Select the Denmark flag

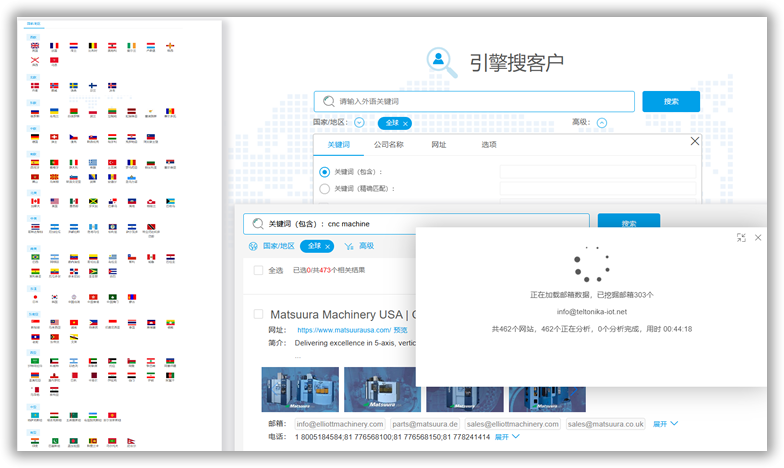pyautogui.click(x=35, y=86)
